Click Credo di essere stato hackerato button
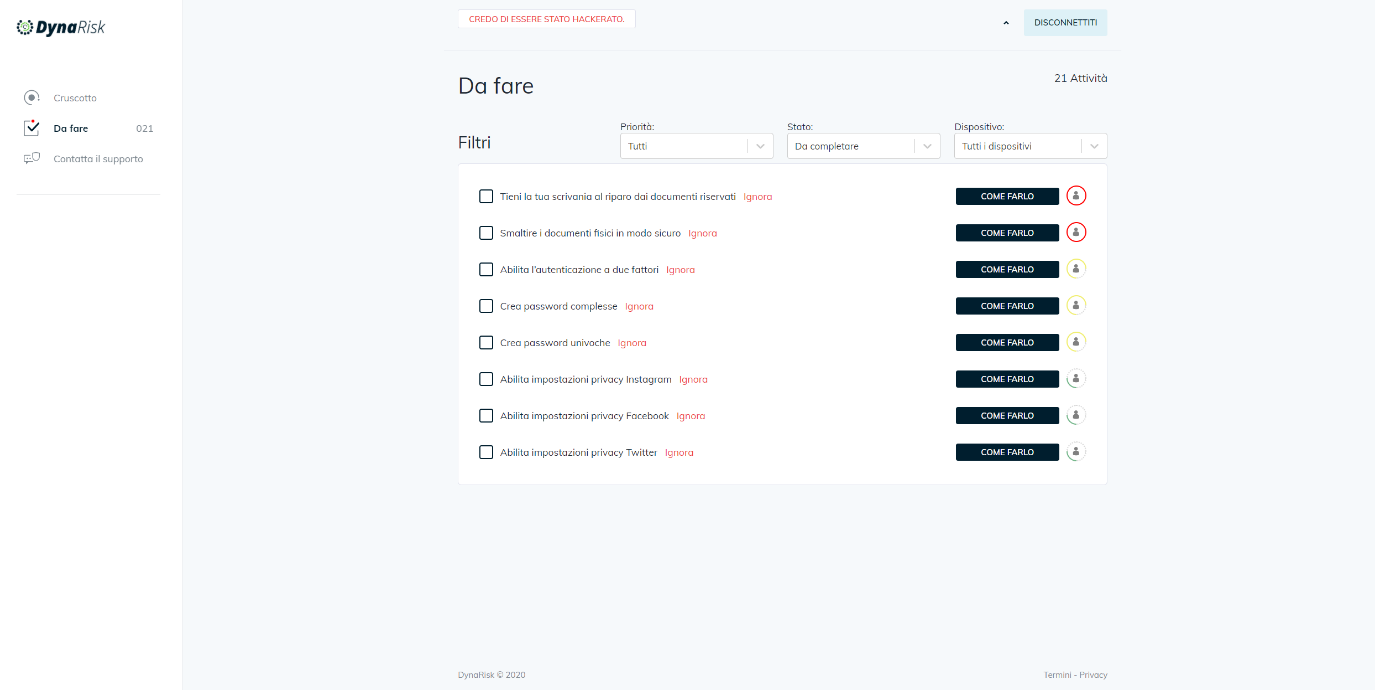The width and height of the screenshot is (1375, 690). (x=546, y=19)
